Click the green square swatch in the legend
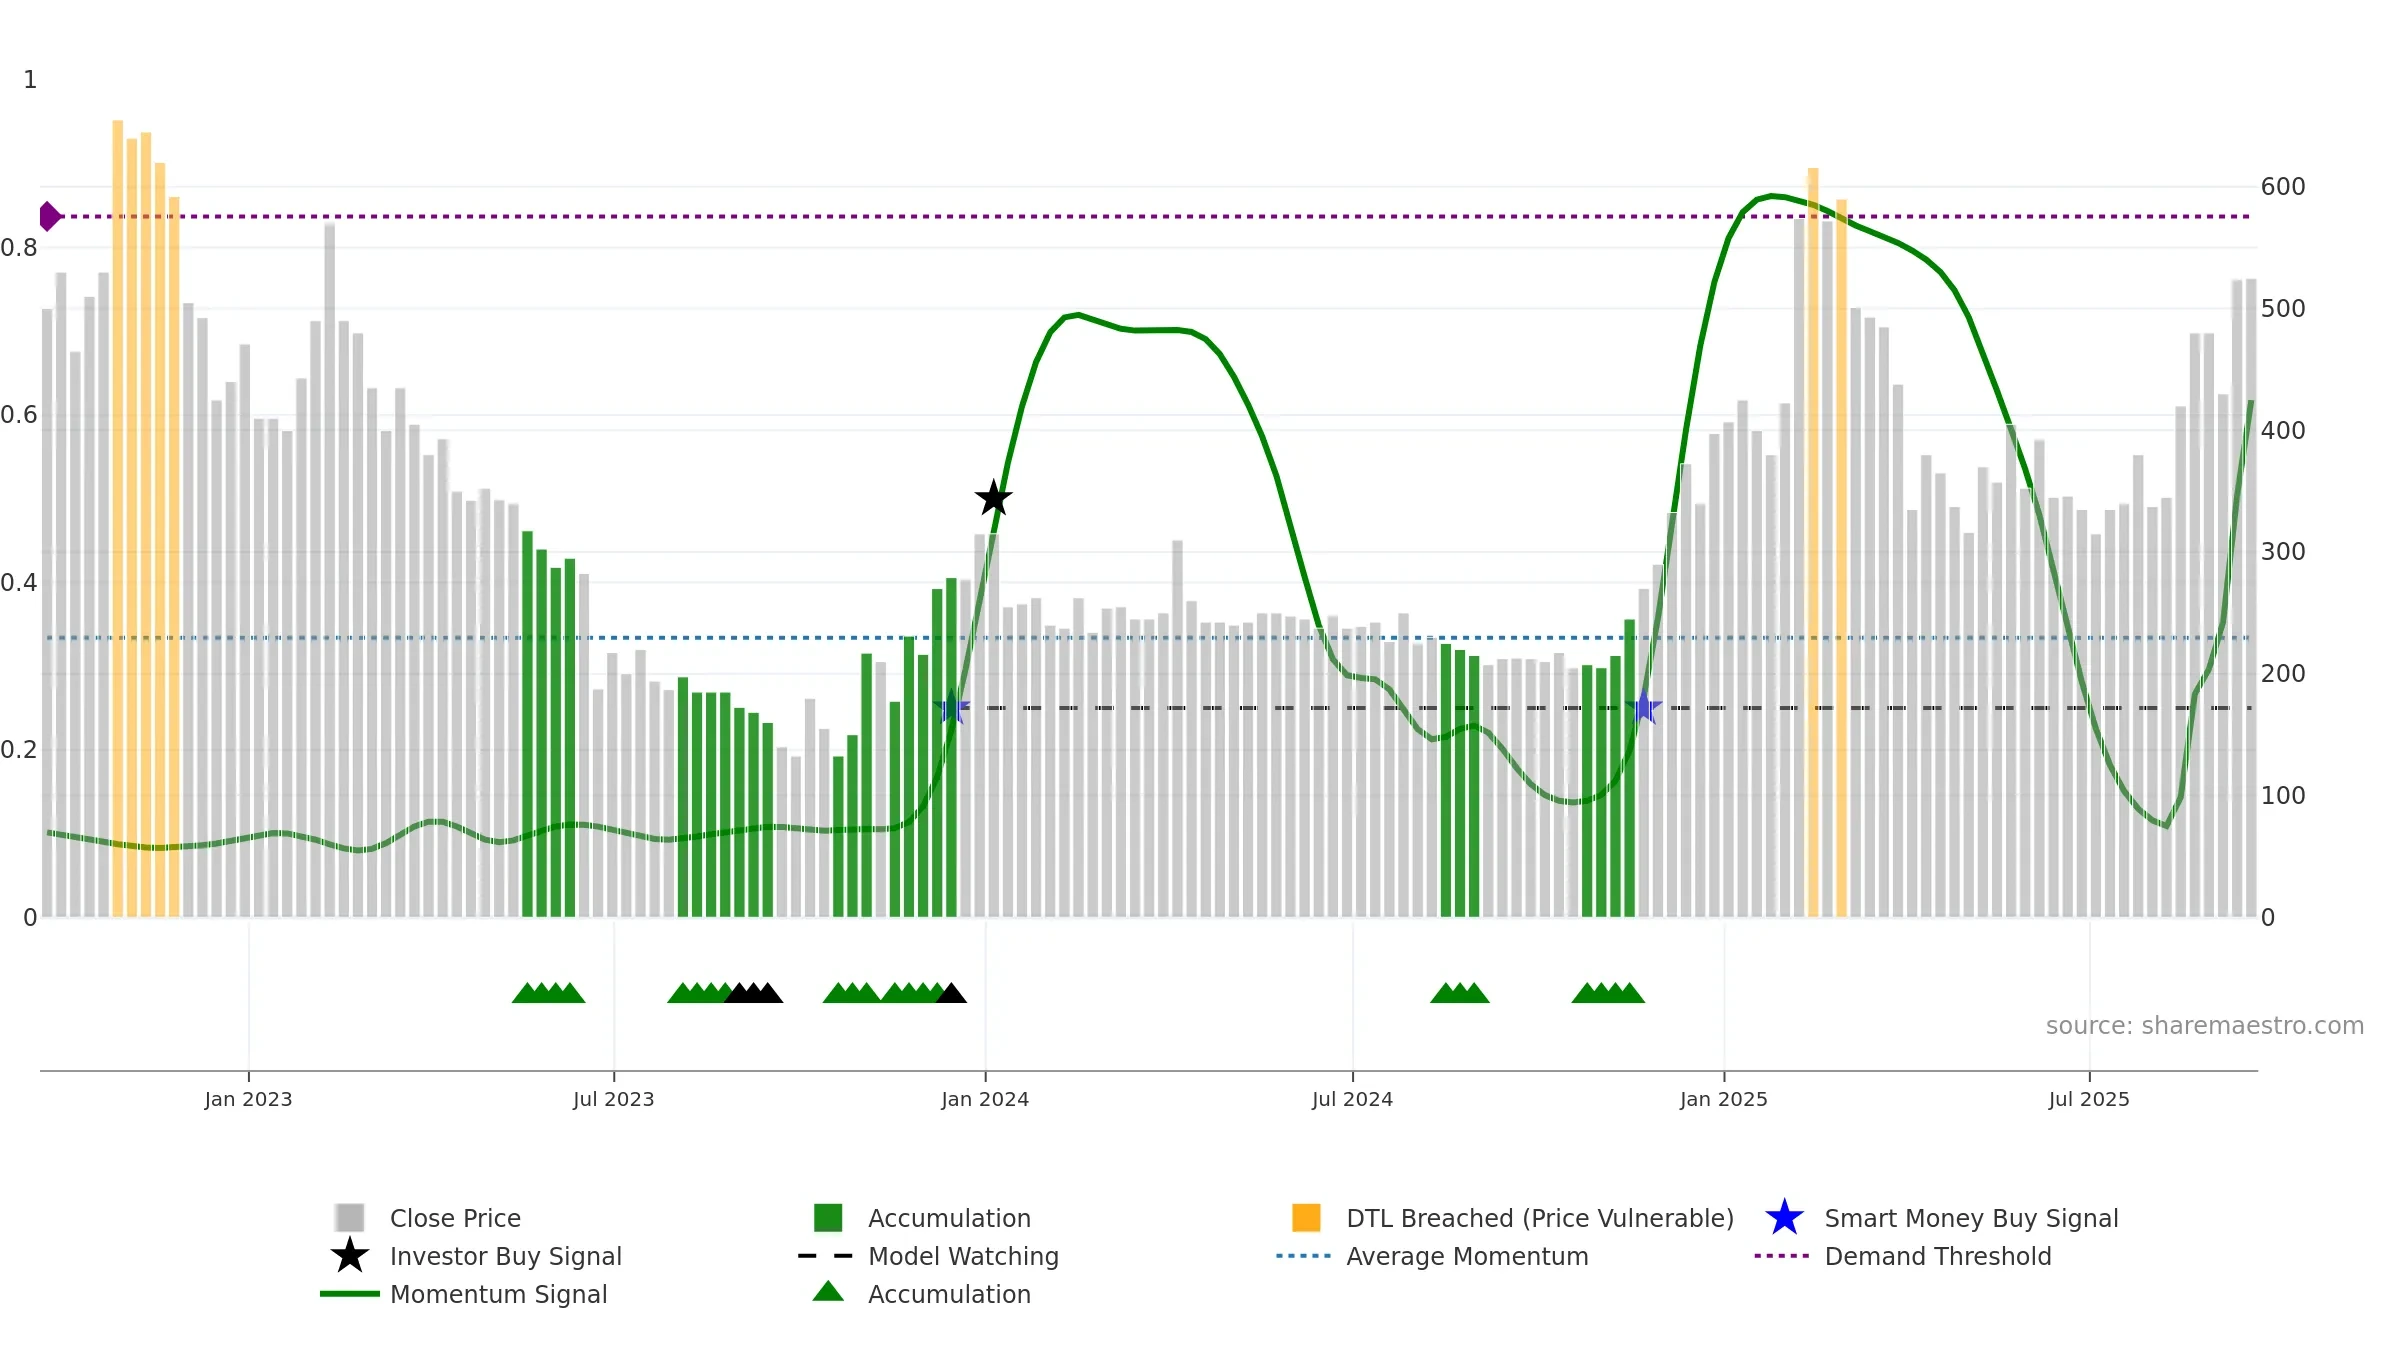The height and width of the screenshot is (1350, 2400). (x=828, y=1218)
